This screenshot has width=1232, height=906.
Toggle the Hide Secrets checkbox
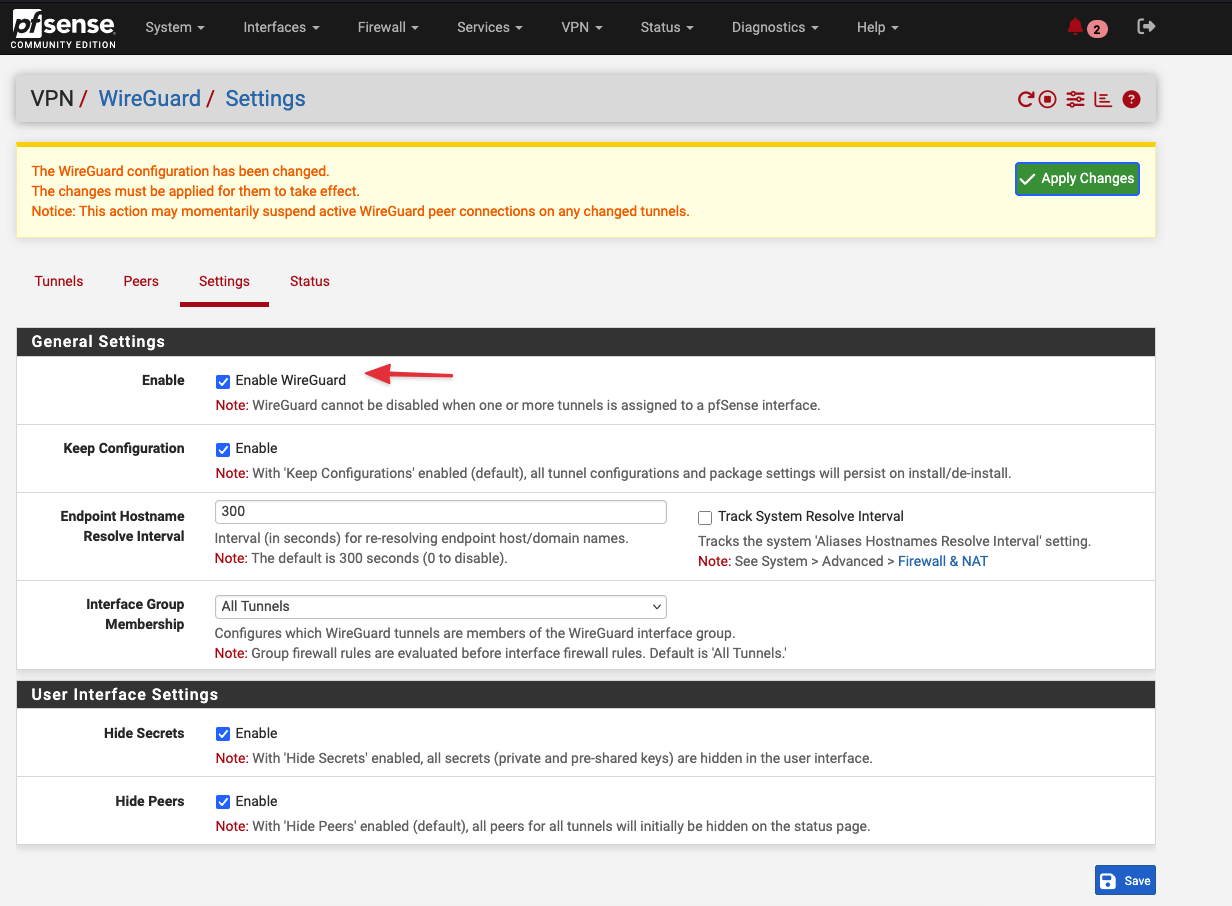223,734
